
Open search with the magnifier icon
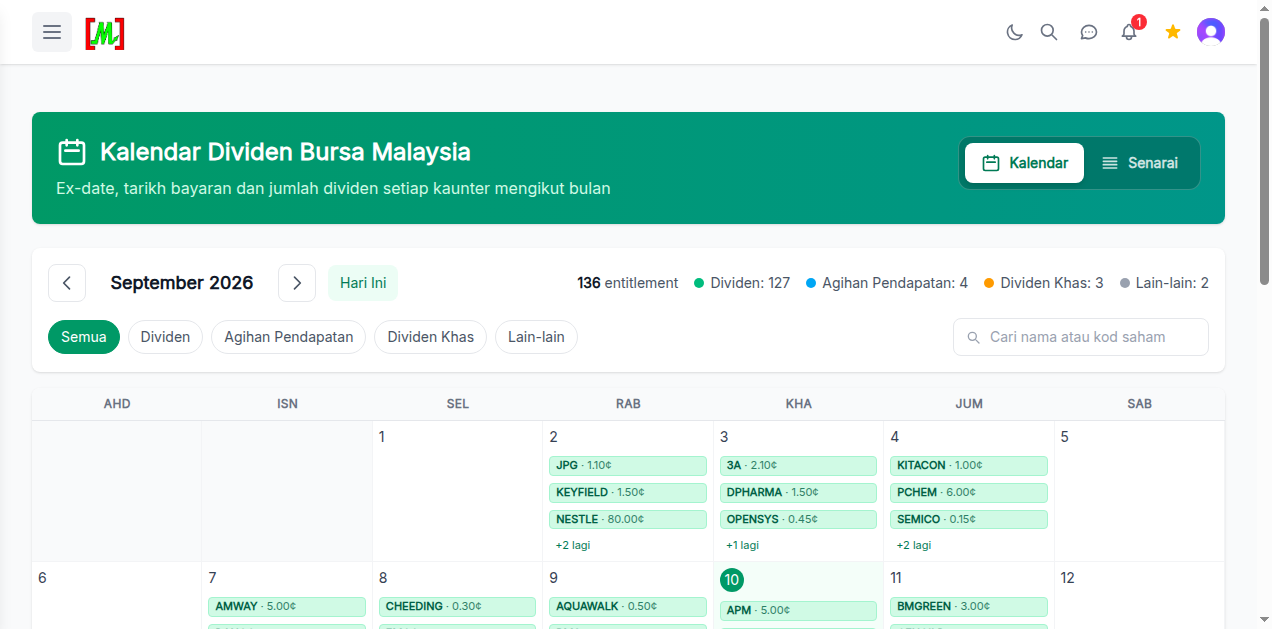(x=1049, y=32)
